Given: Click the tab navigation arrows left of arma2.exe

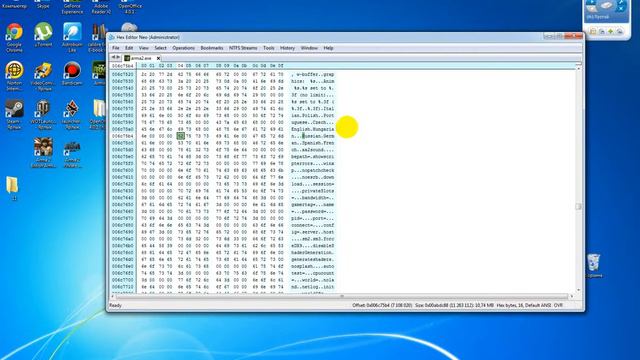Looking at the screenshot, I should [x=116, y=58].
